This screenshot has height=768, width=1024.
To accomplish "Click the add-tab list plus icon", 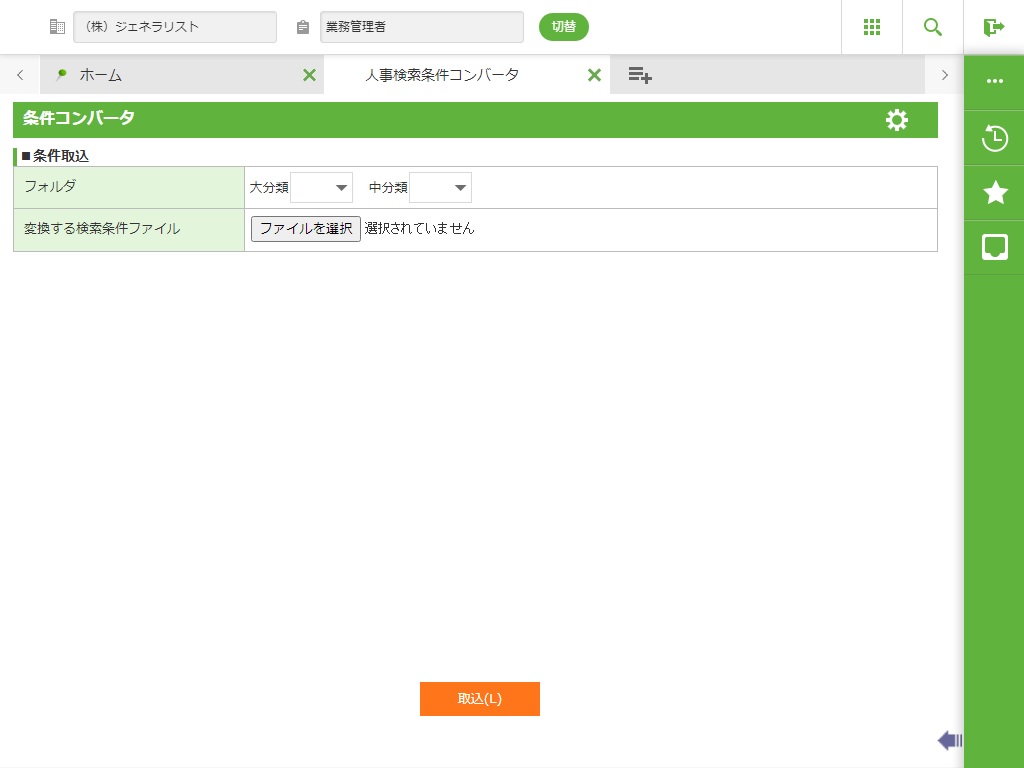I will coord(640,75).
